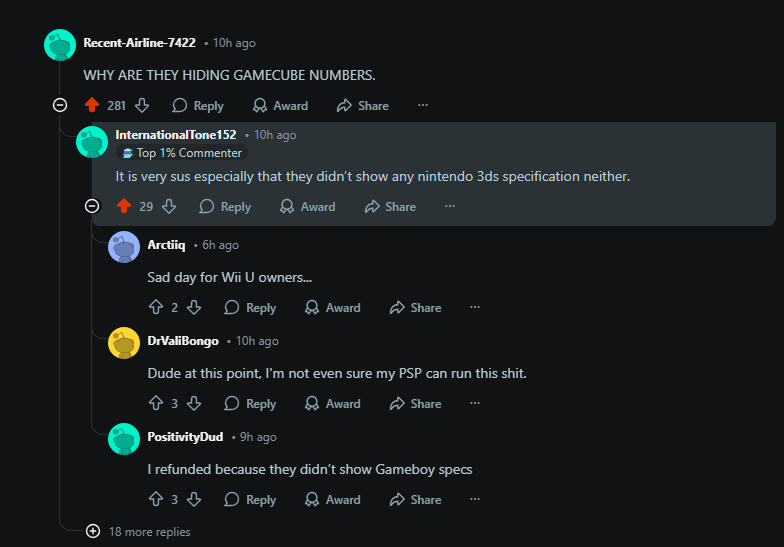Viewport: 784px width, 547px height.
Task: Collapse Recent-Airline-7422's comment thread
Action: pyautogui.click(x=60, y=105)
